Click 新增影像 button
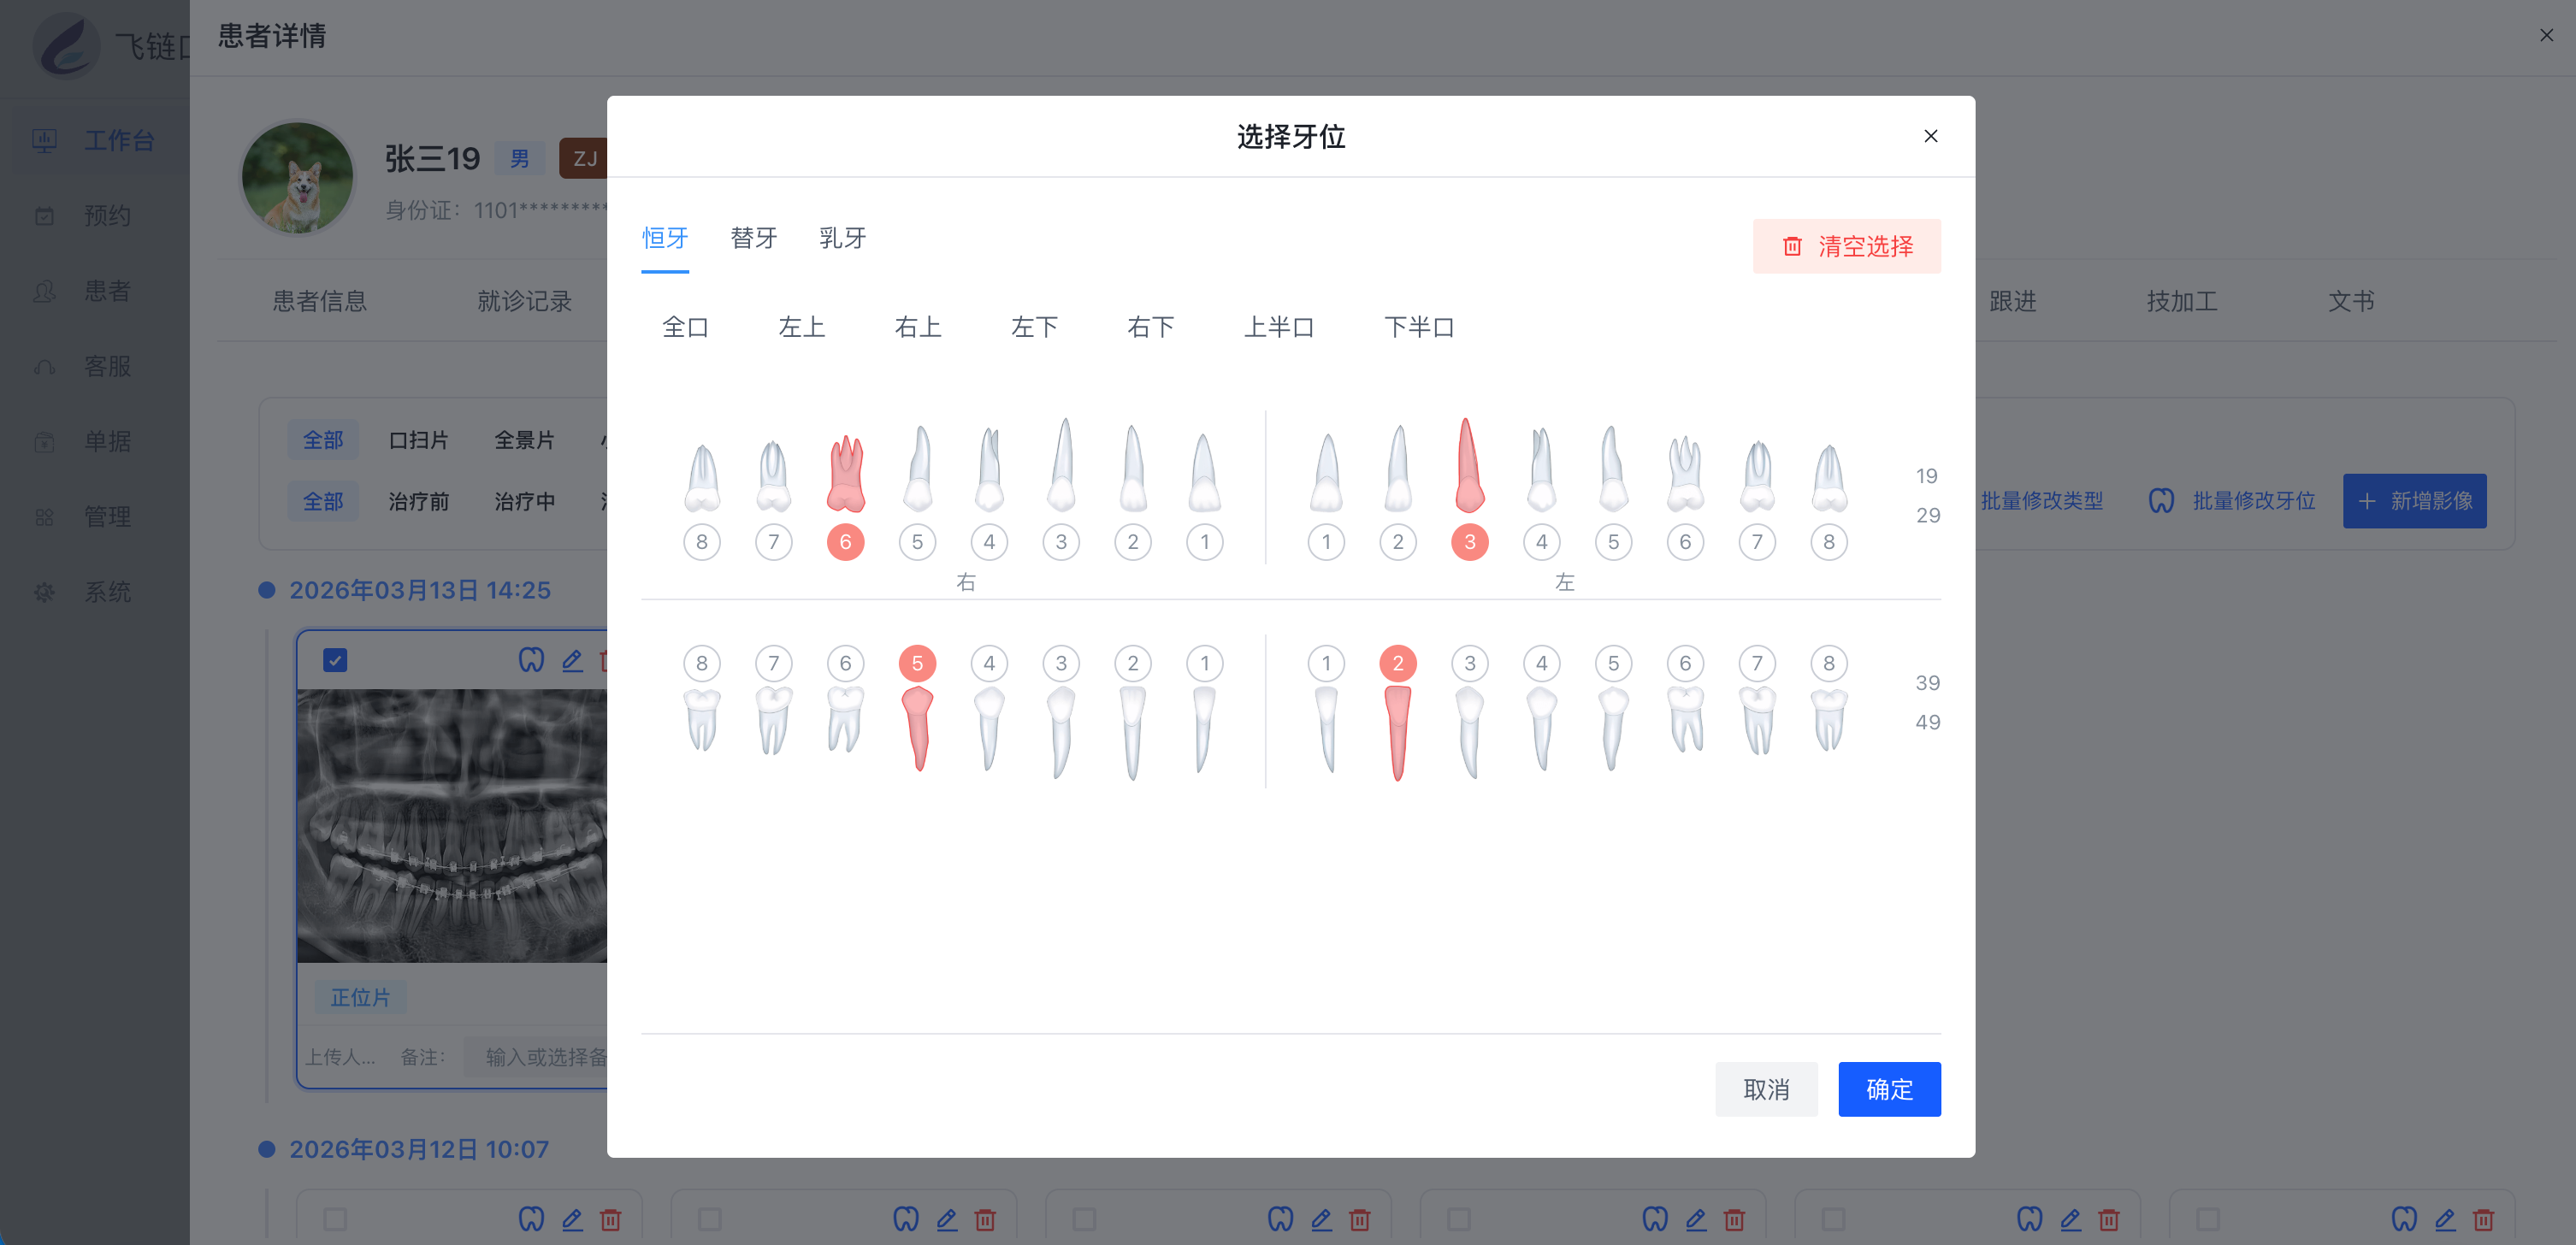 click(x=2414, y=501)
